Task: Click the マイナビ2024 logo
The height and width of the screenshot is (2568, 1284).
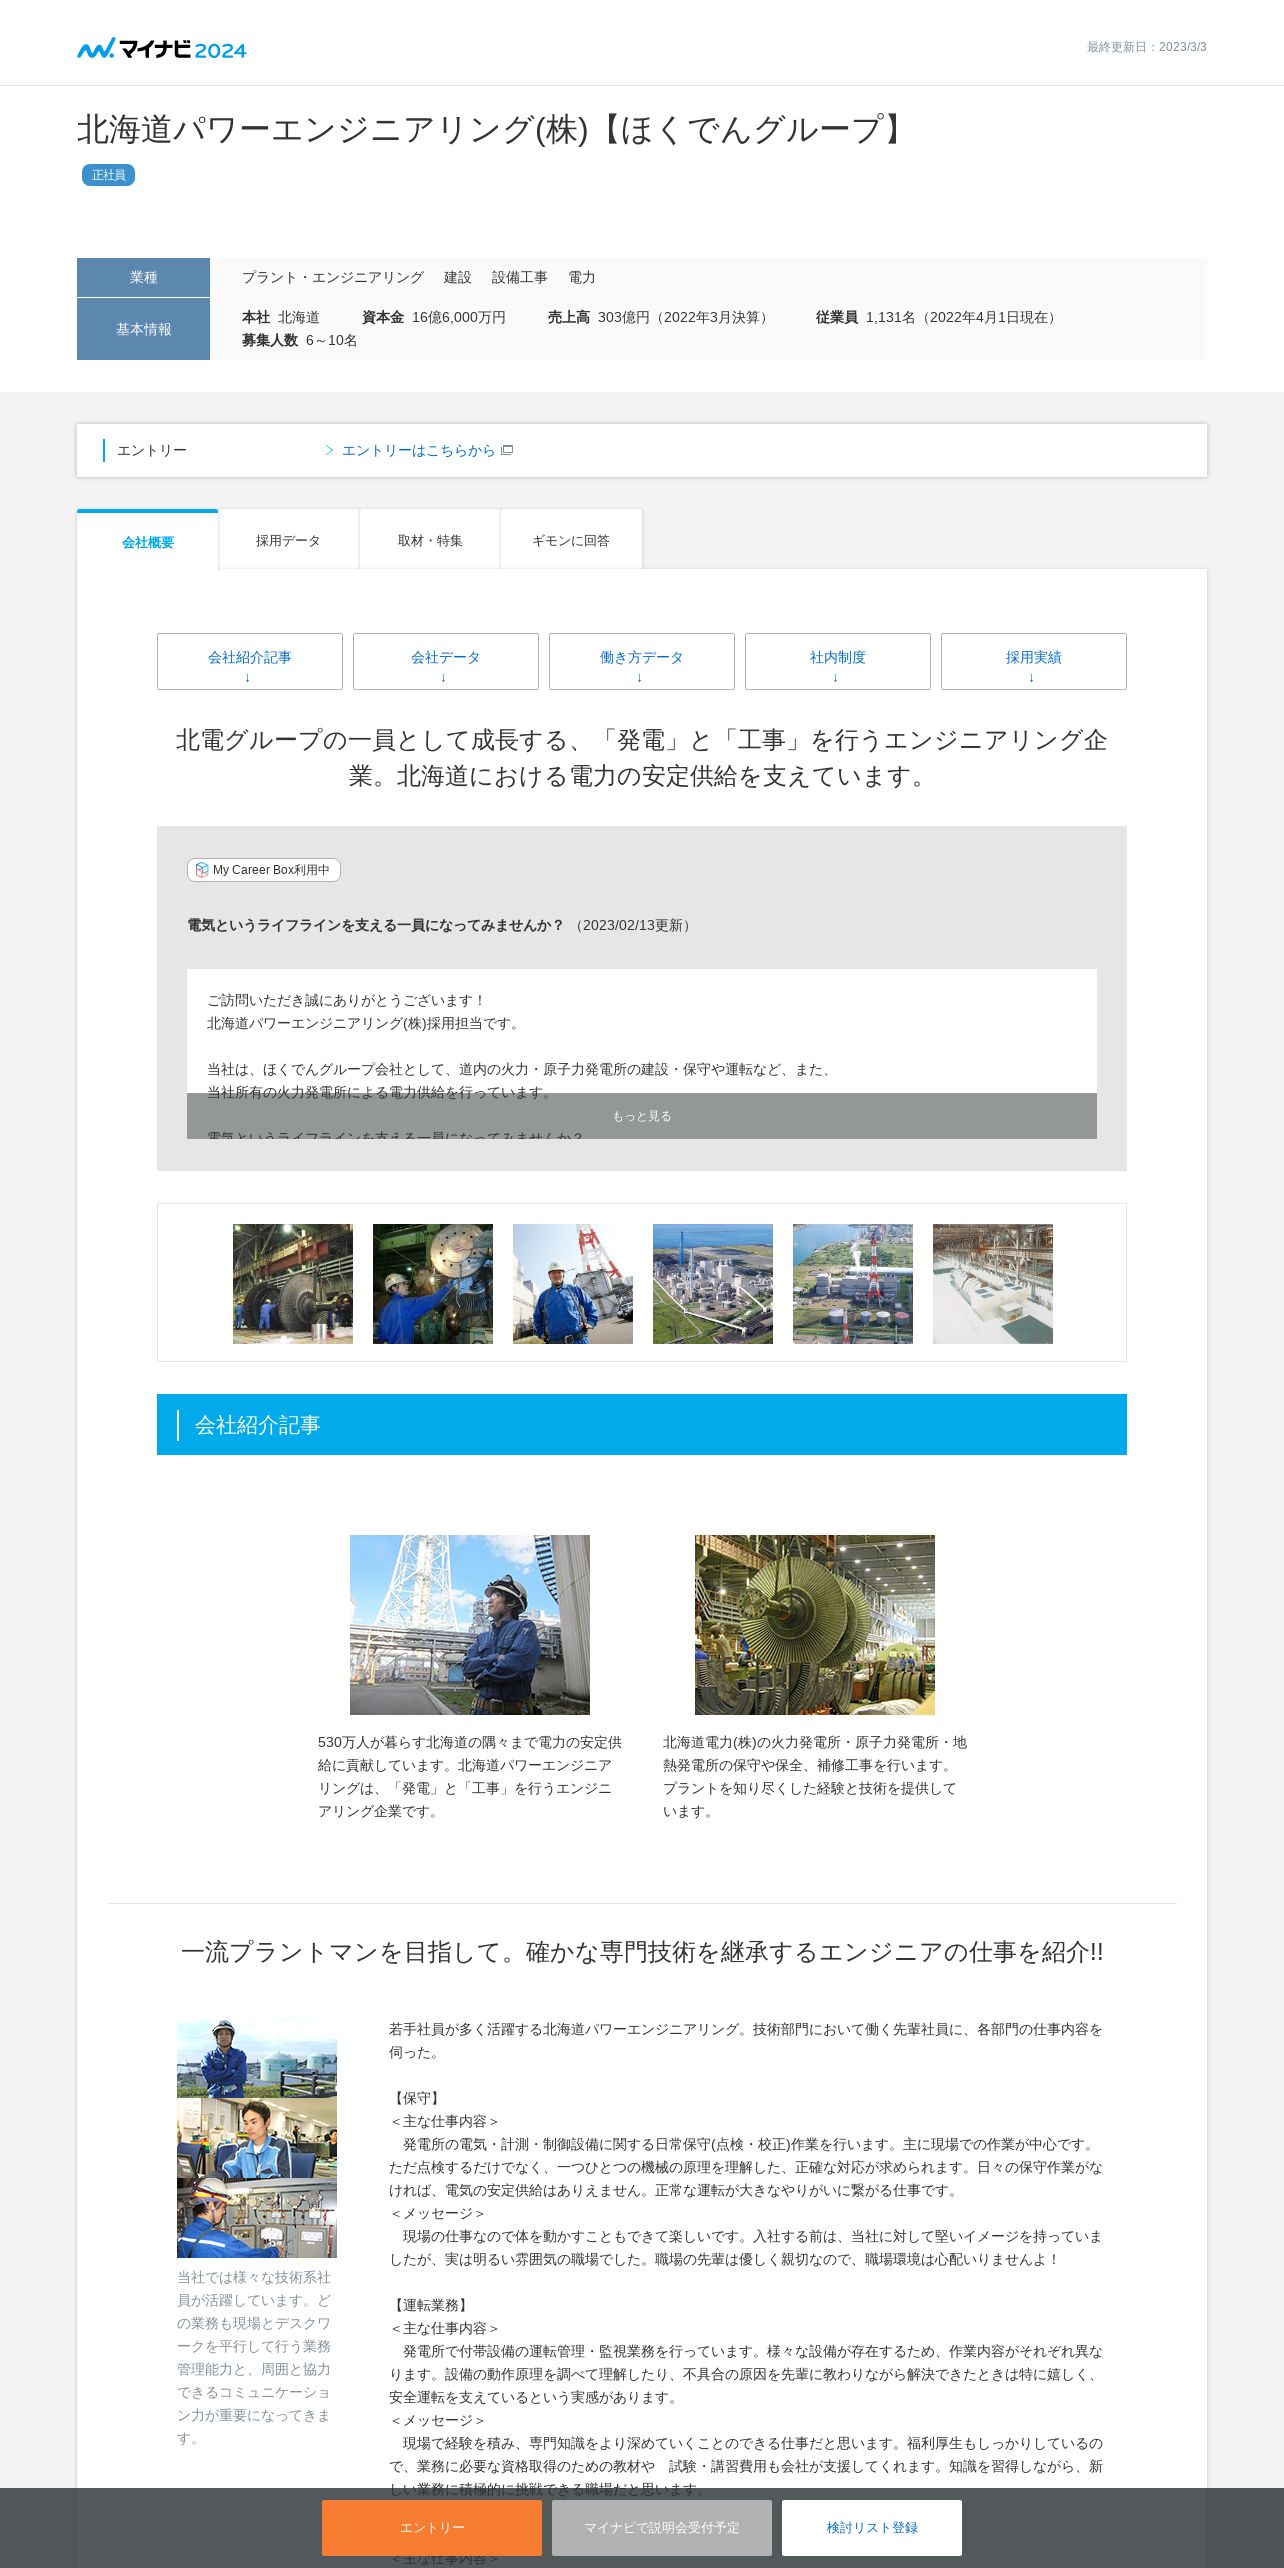Action: click(x=162, y=48)
